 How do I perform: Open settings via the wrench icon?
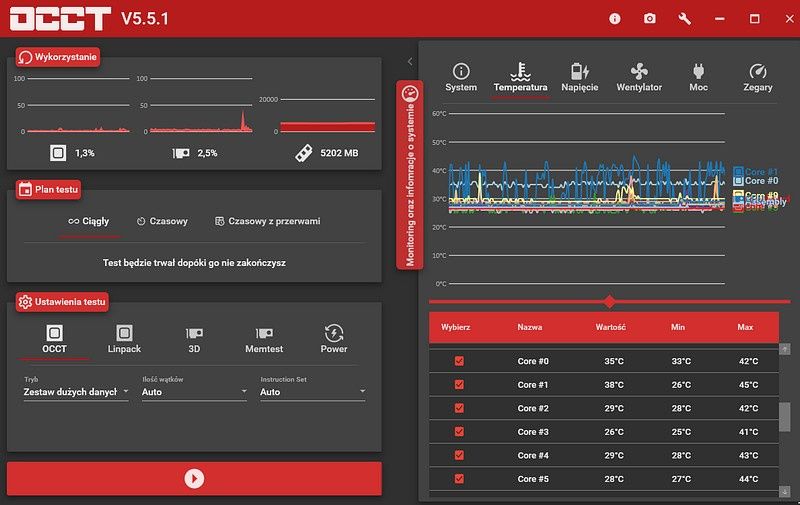[x=685, y=19]
